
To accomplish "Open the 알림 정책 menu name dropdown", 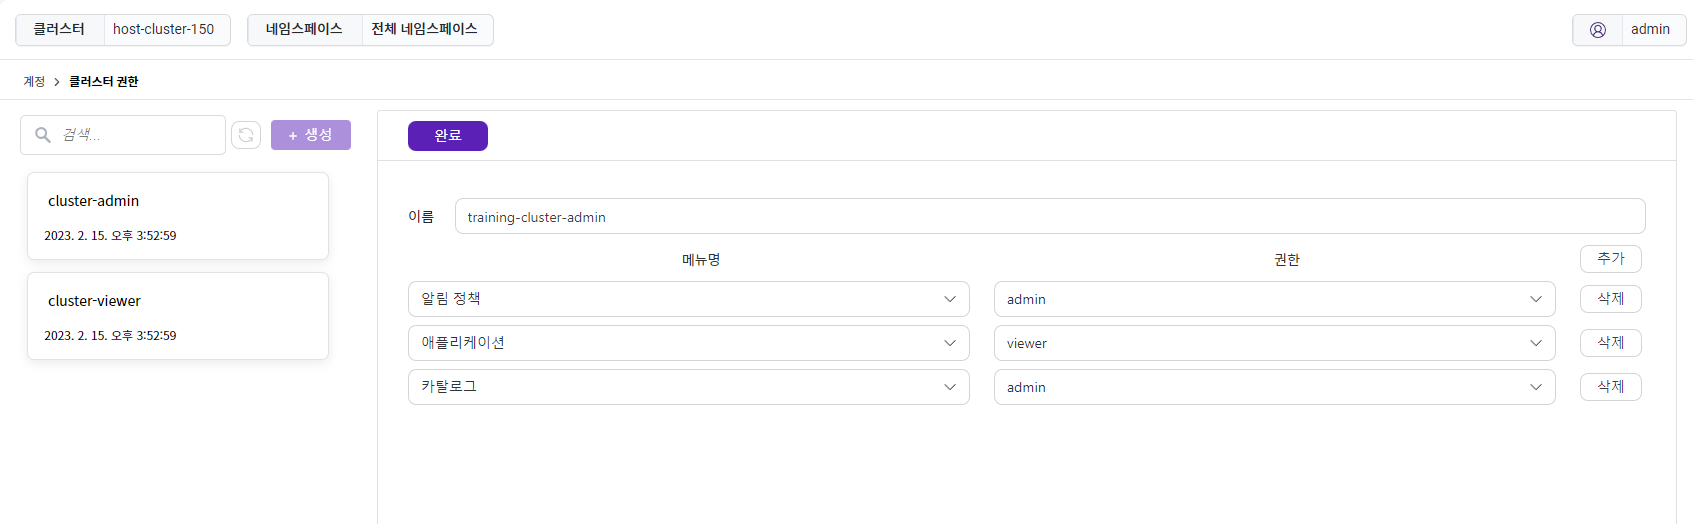I will (x=689, y=299).
